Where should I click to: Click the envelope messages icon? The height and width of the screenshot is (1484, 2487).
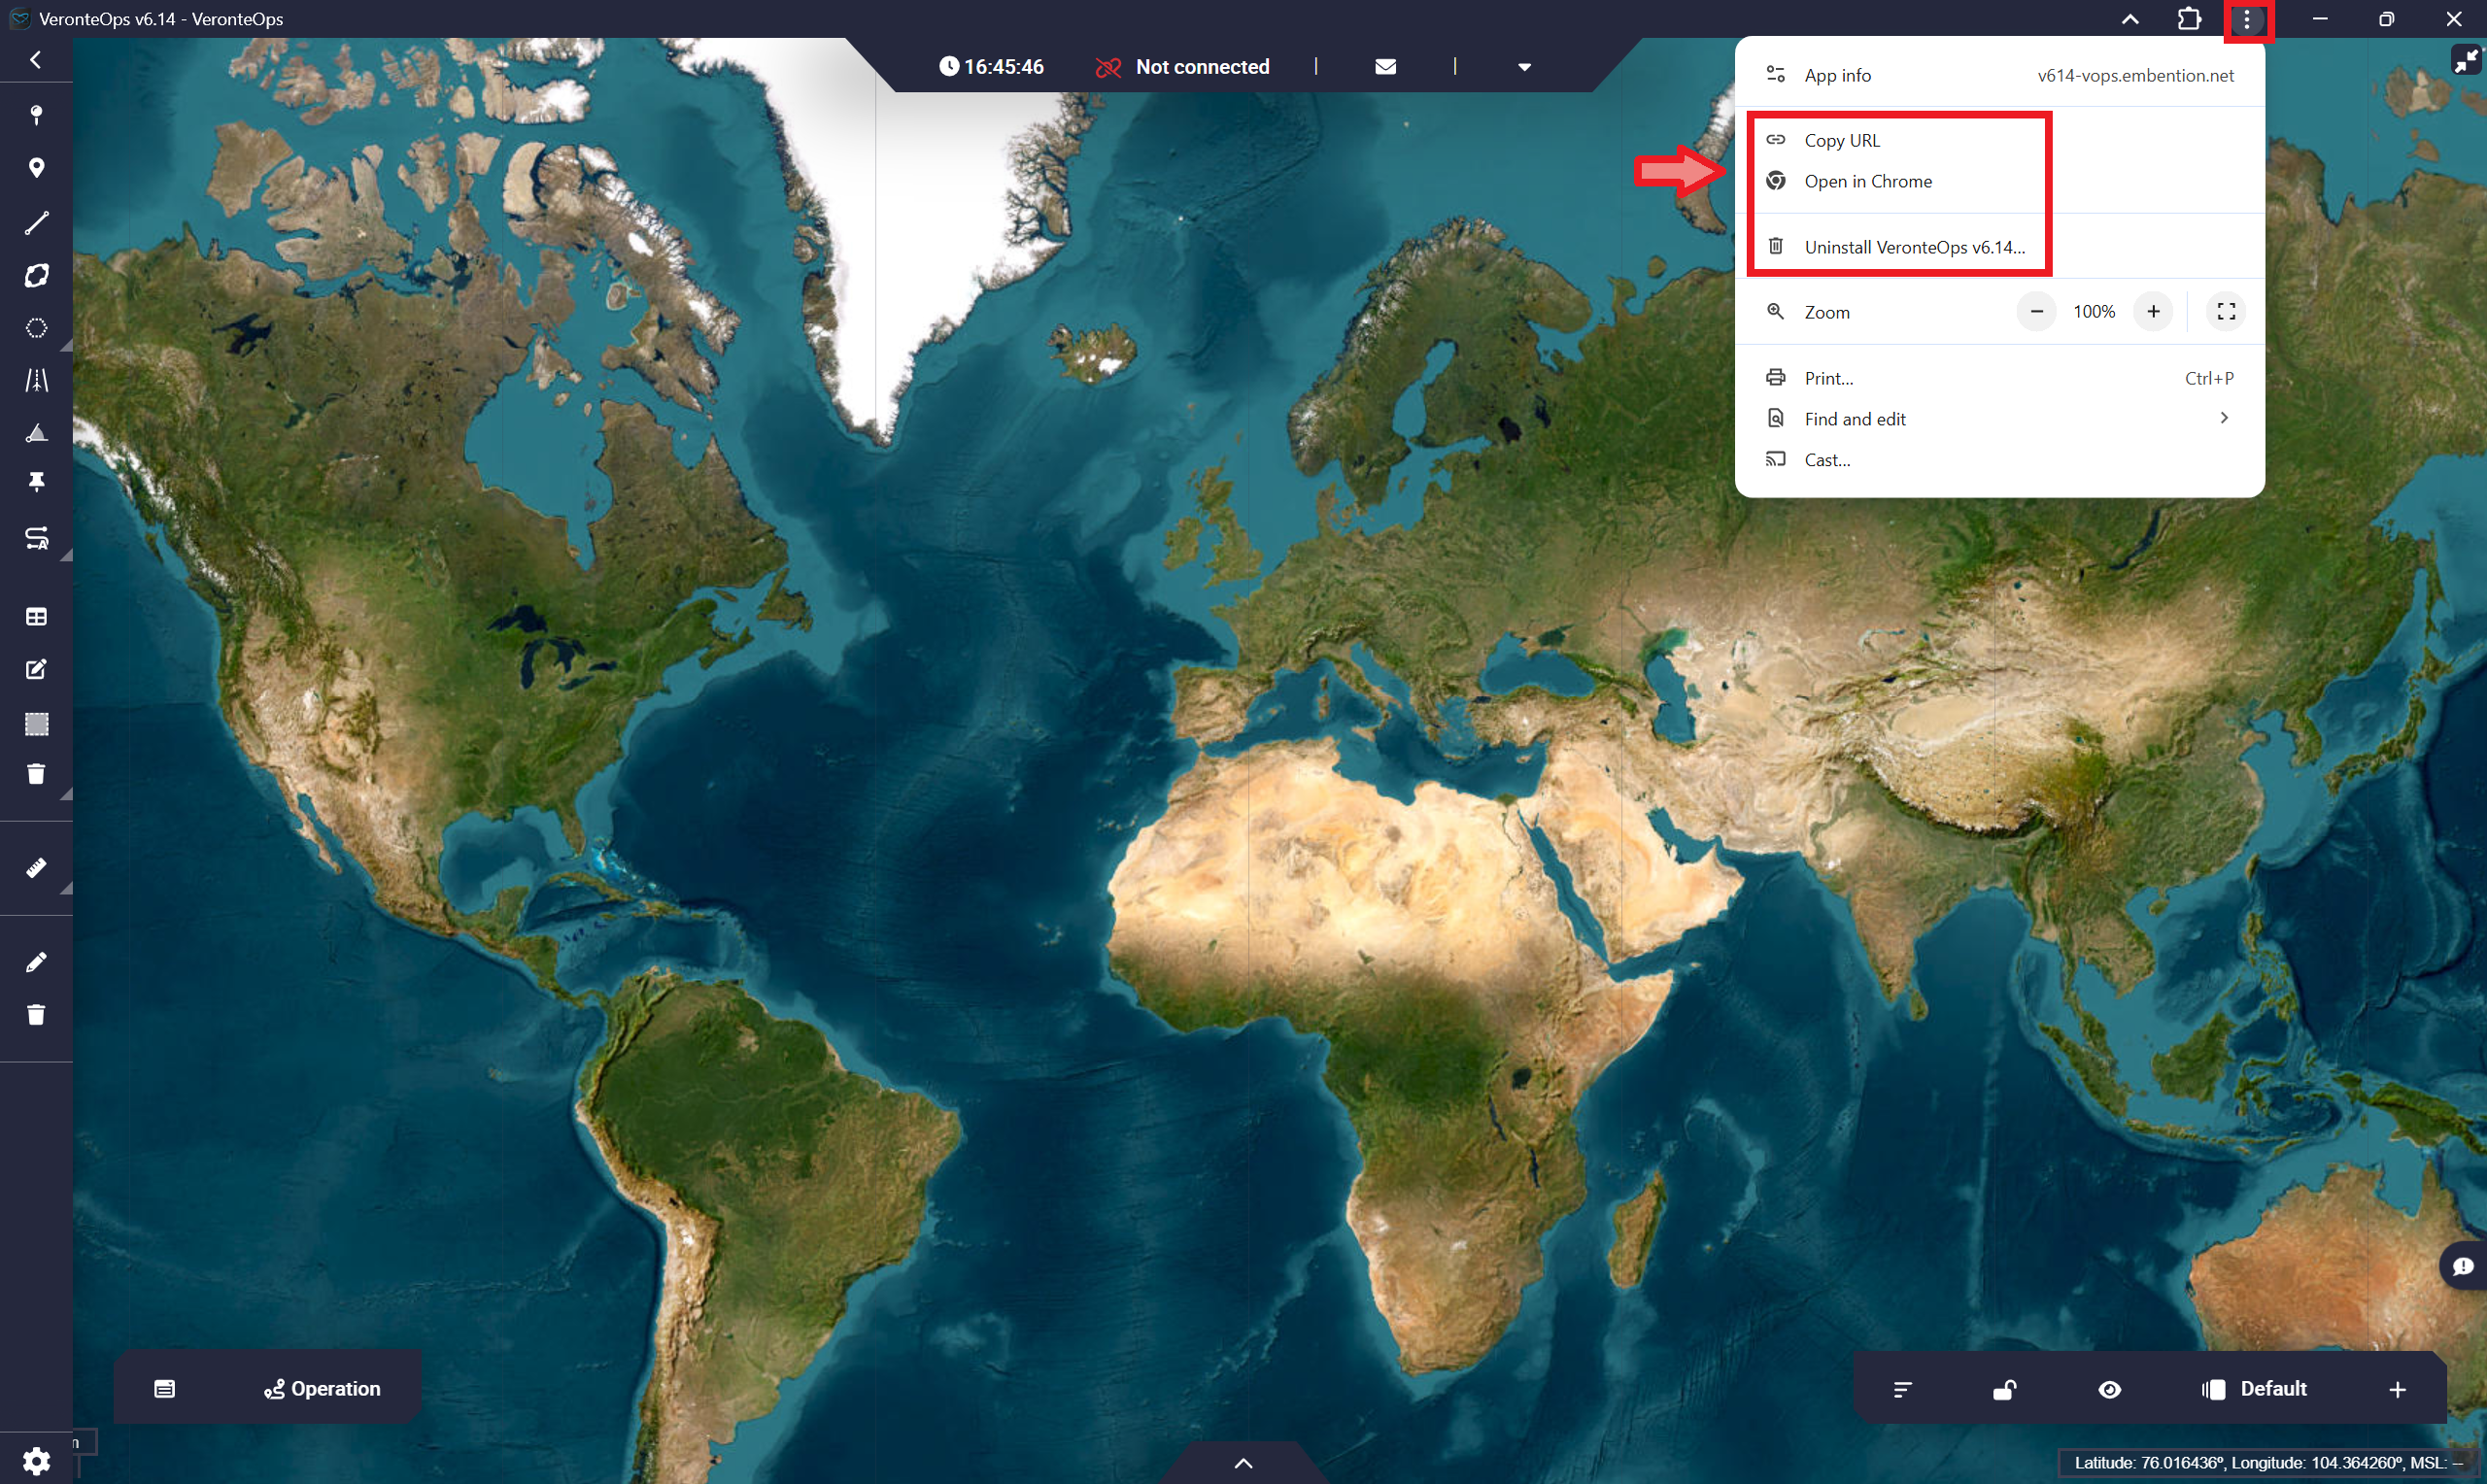coord(1385,67)
